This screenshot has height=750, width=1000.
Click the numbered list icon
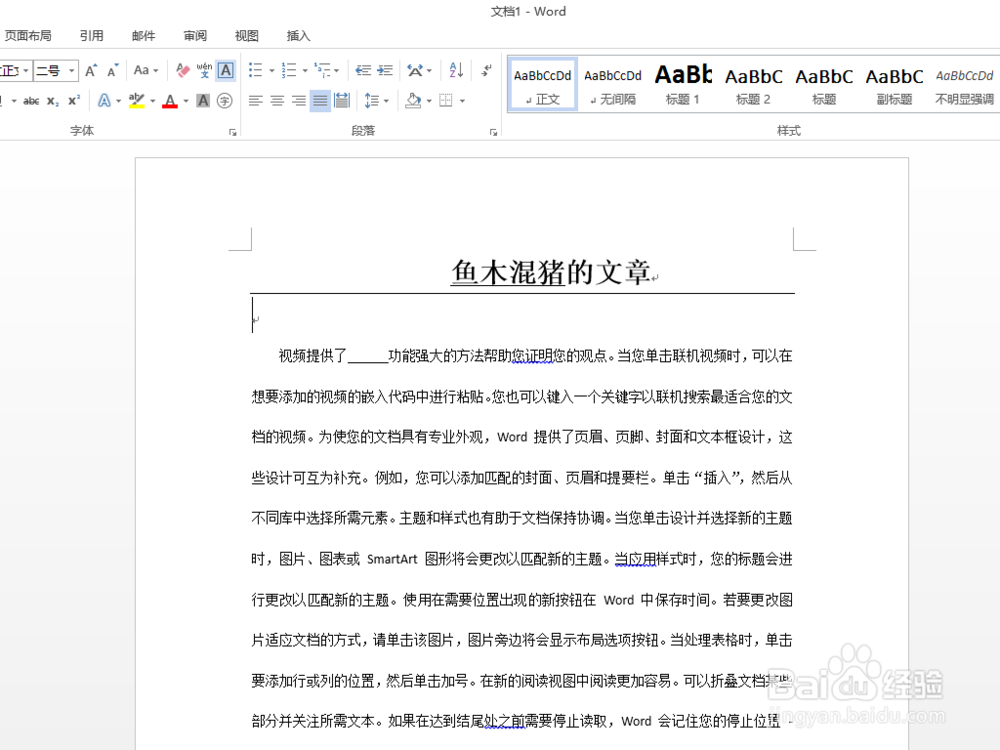tap(289, 70)
